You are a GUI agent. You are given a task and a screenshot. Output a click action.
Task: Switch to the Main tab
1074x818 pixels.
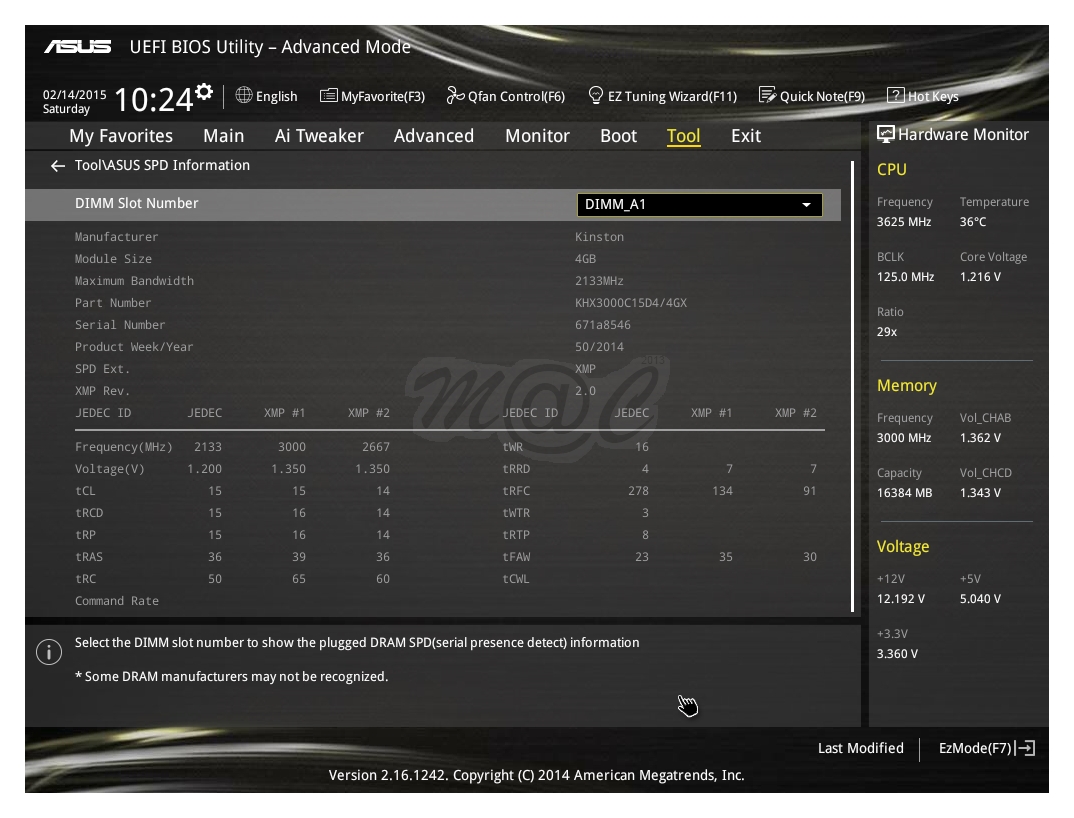[223, 136]
